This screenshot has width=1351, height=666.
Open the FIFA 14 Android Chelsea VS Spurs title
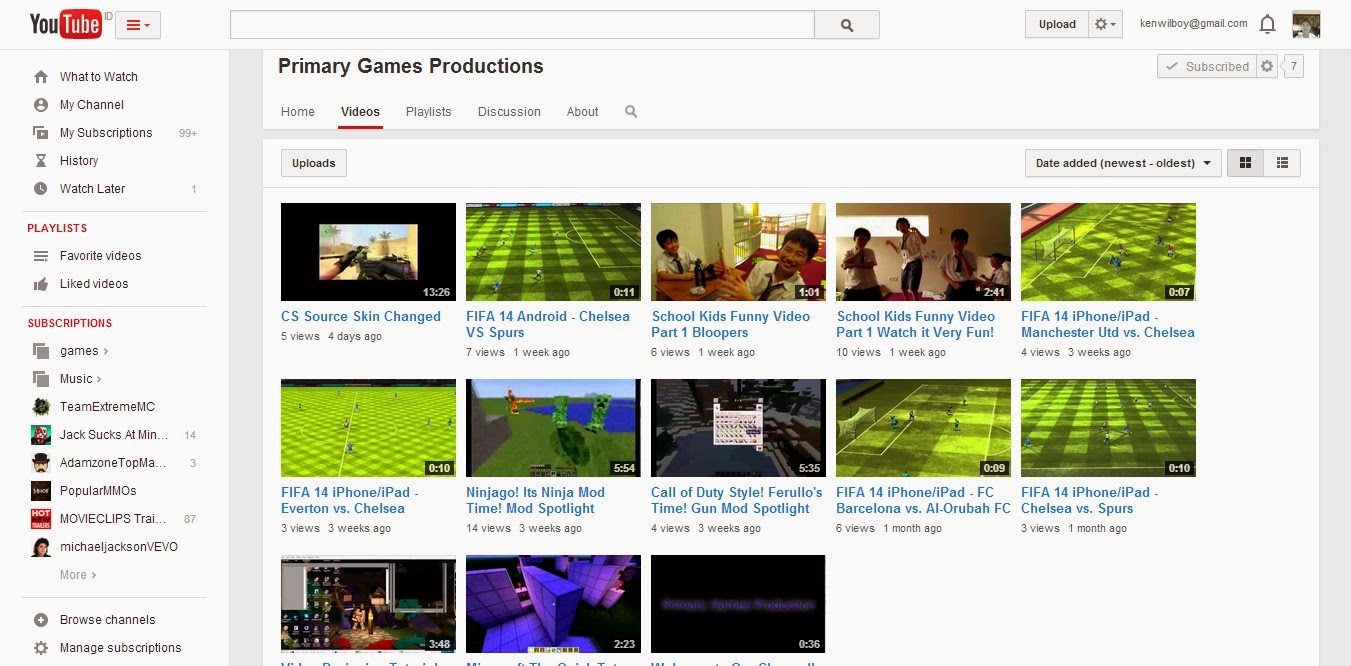(x=548, y=324)
